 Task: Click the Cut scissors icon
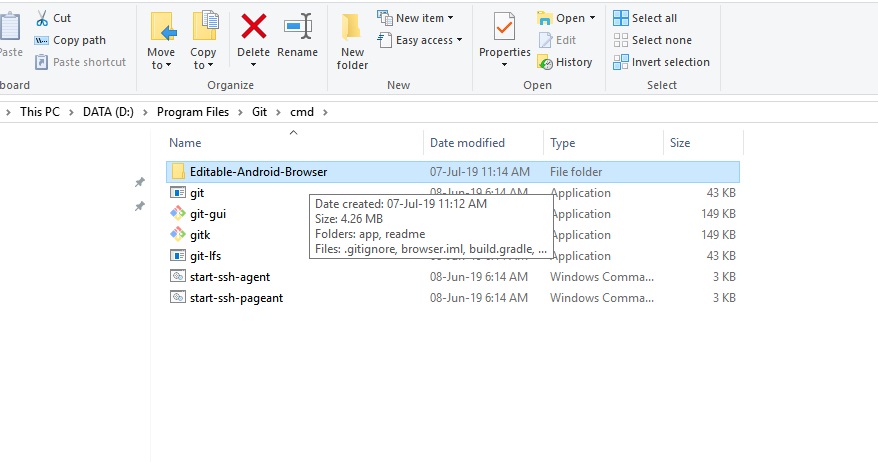42,18
